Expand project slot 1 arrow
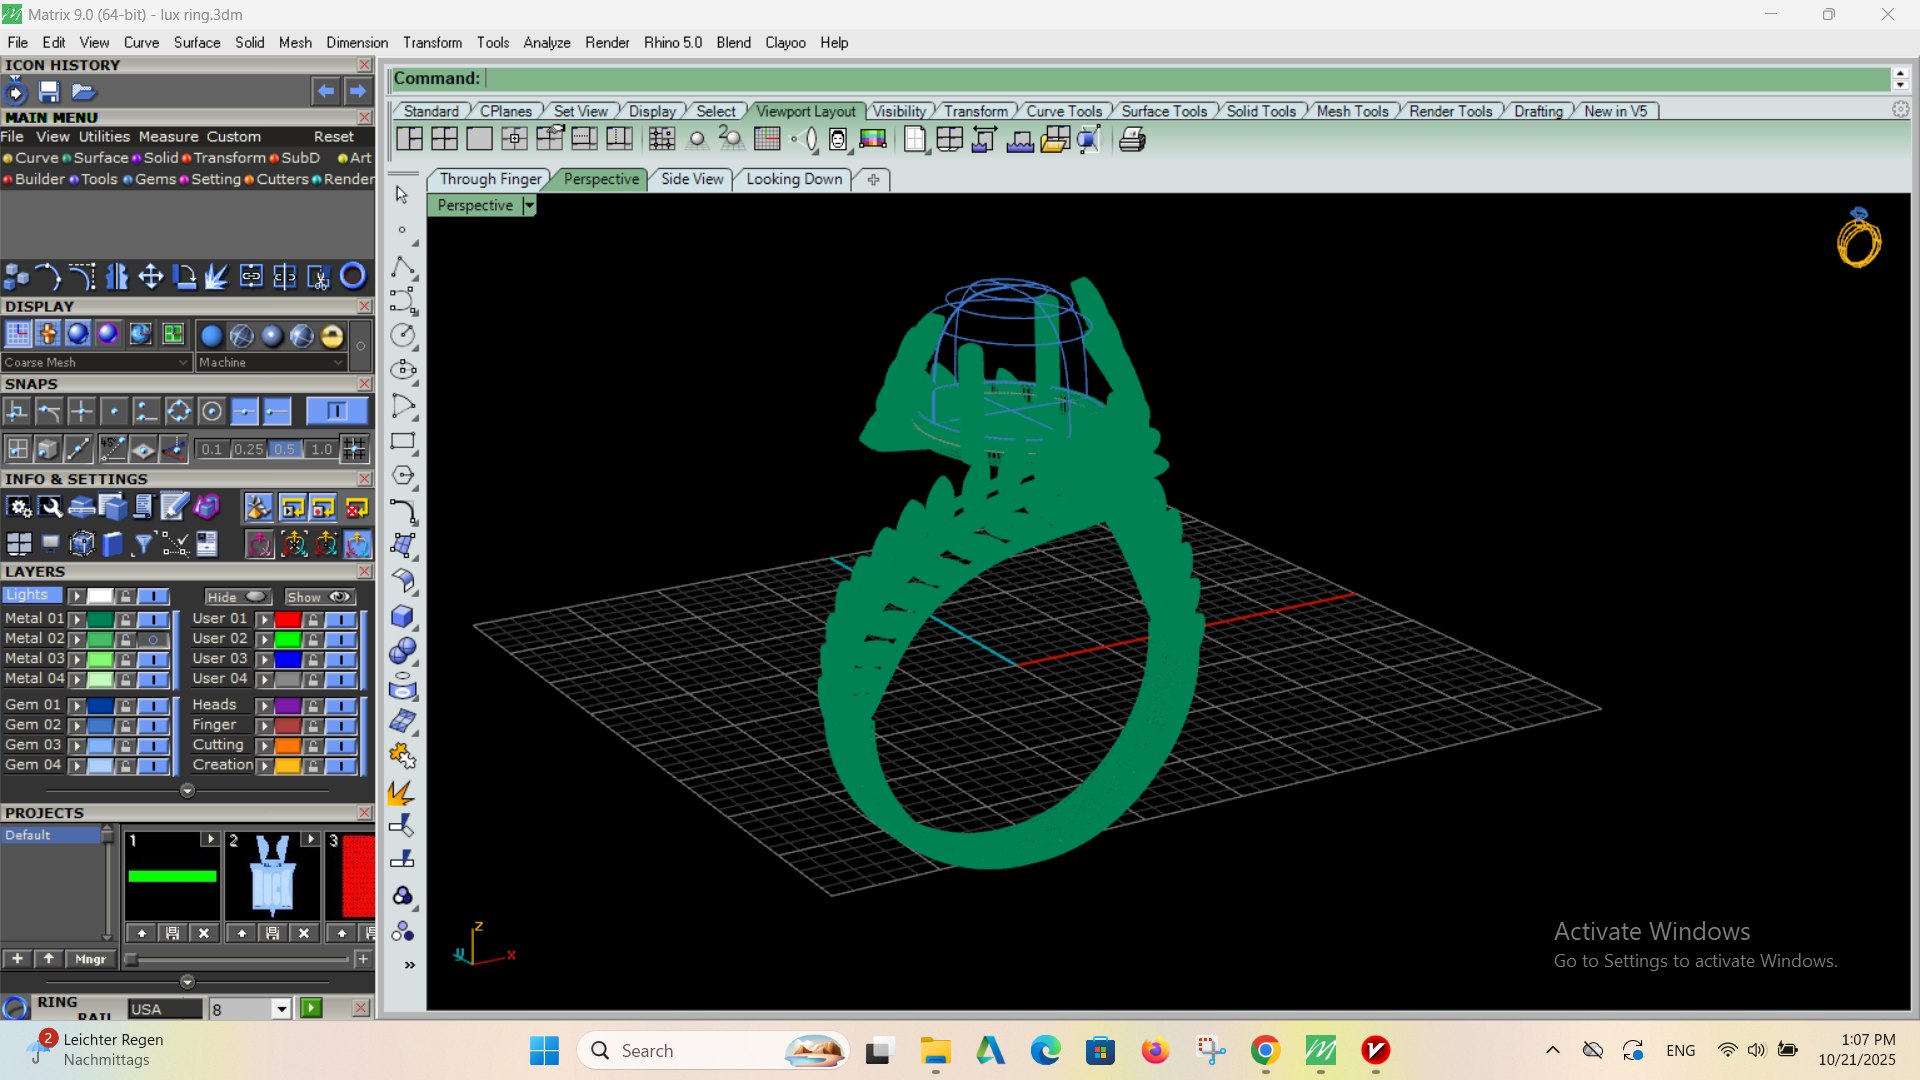The height and width of the screenshot is (1080, 1920). 209,839
